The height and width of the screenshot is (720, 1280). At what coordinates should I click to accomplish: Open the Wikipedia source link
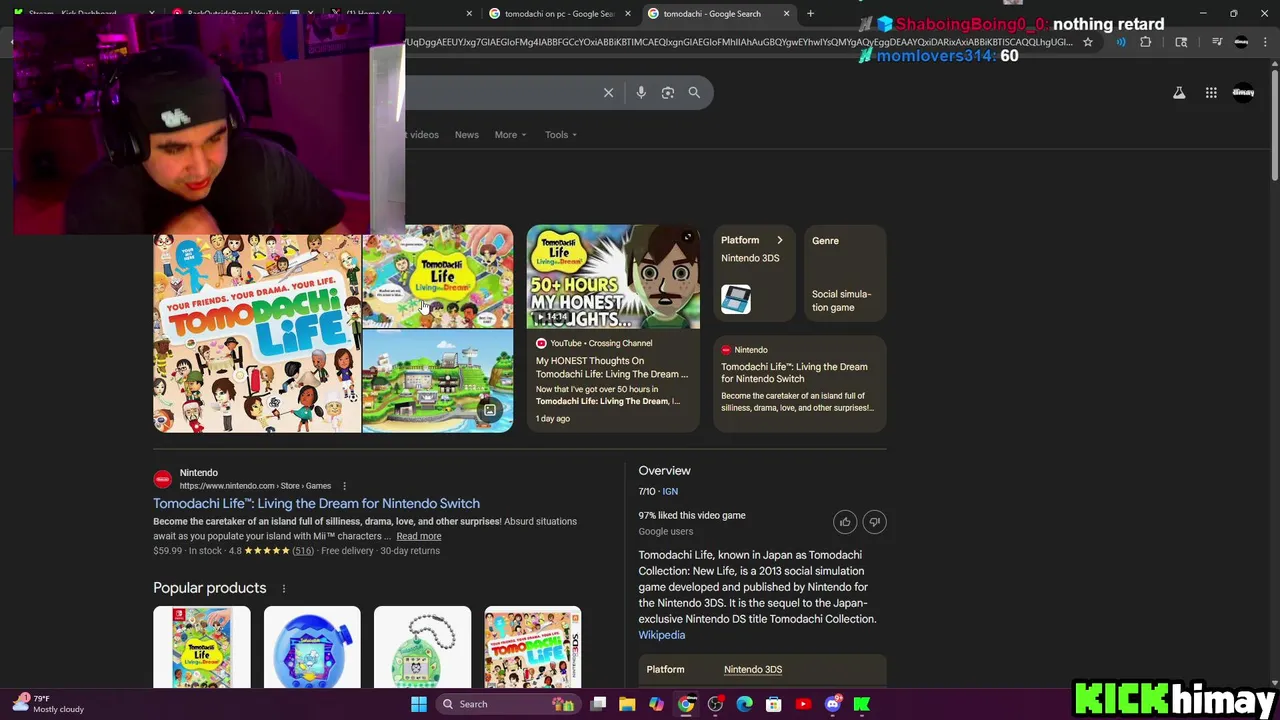662,635
